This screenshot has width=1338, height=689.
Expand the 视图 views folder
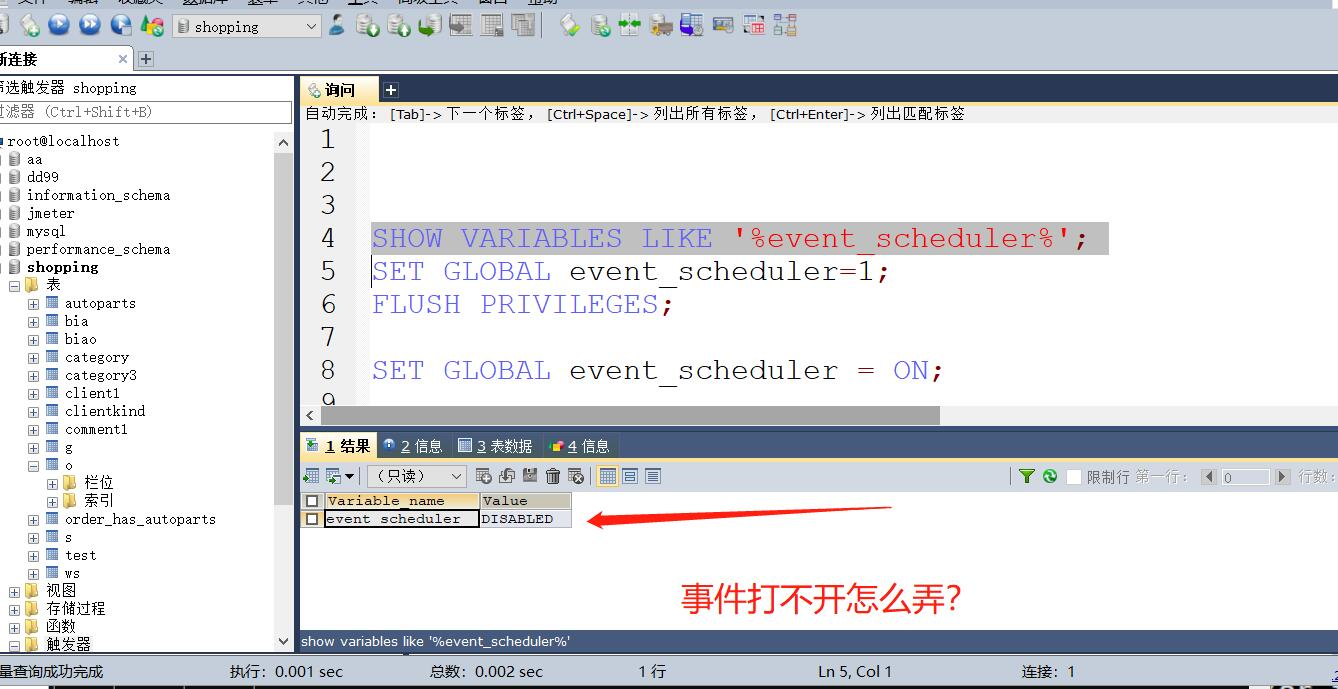[14, 592]
